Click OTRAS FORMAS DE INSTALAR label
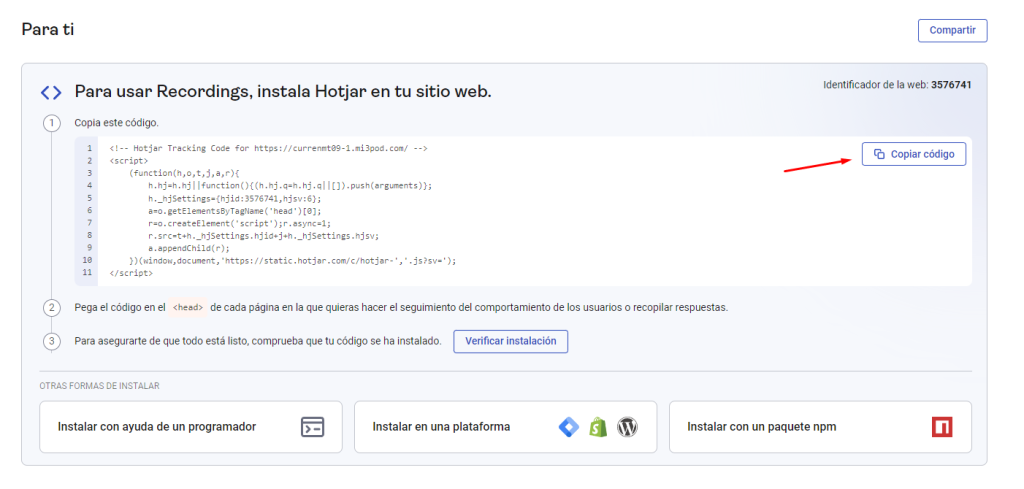1024x489 pixels. pyautogui.click(x=99, y=386)
